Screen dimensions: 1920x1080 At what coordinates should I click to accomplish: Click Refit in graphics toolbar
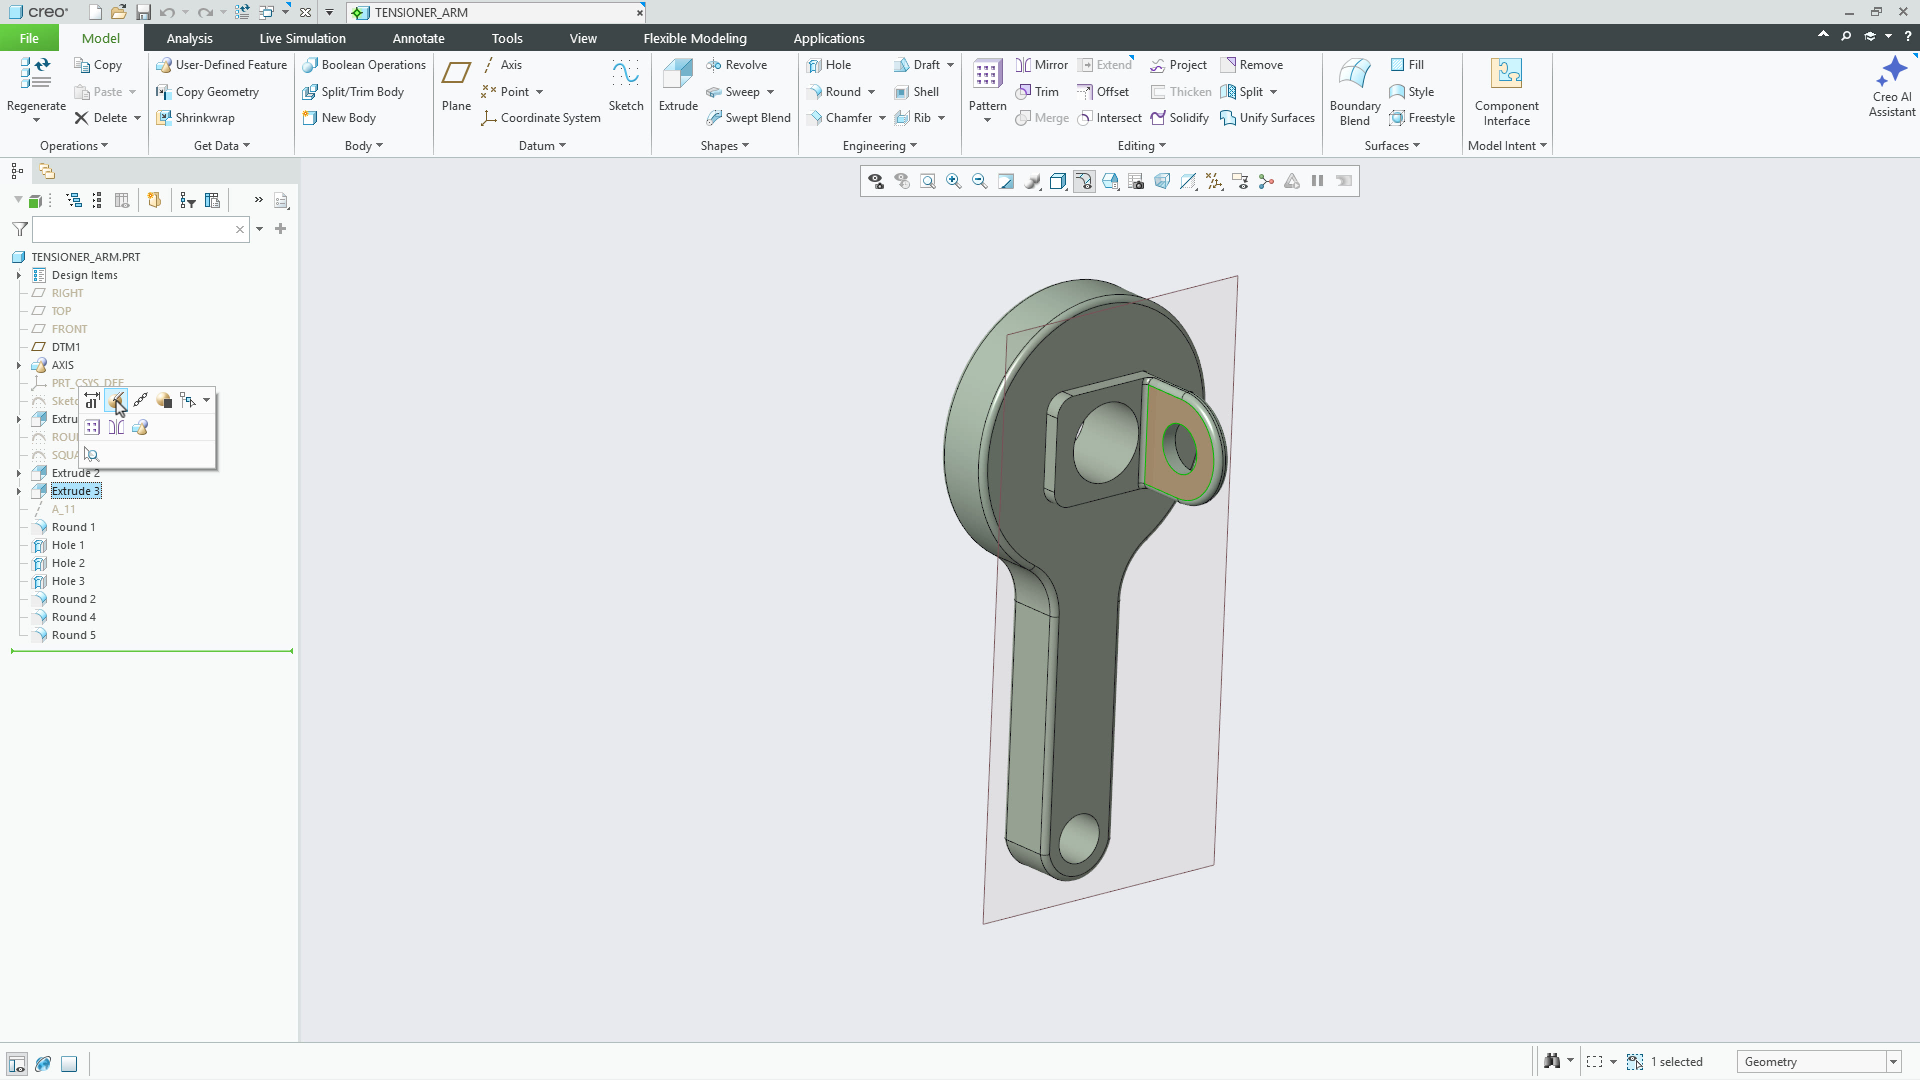click(x=928, y=182)
